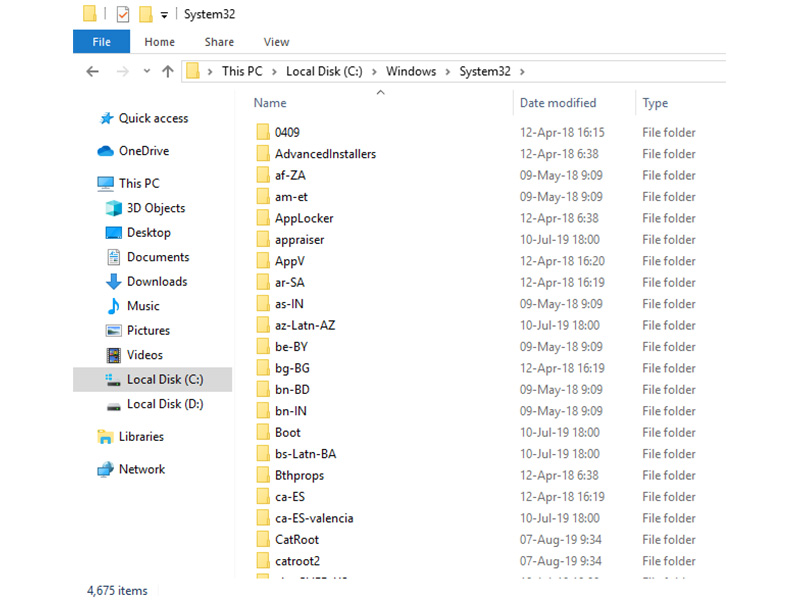Switch to the Share ribbon tab
The image size is (800, 600).
coord(219,42)
